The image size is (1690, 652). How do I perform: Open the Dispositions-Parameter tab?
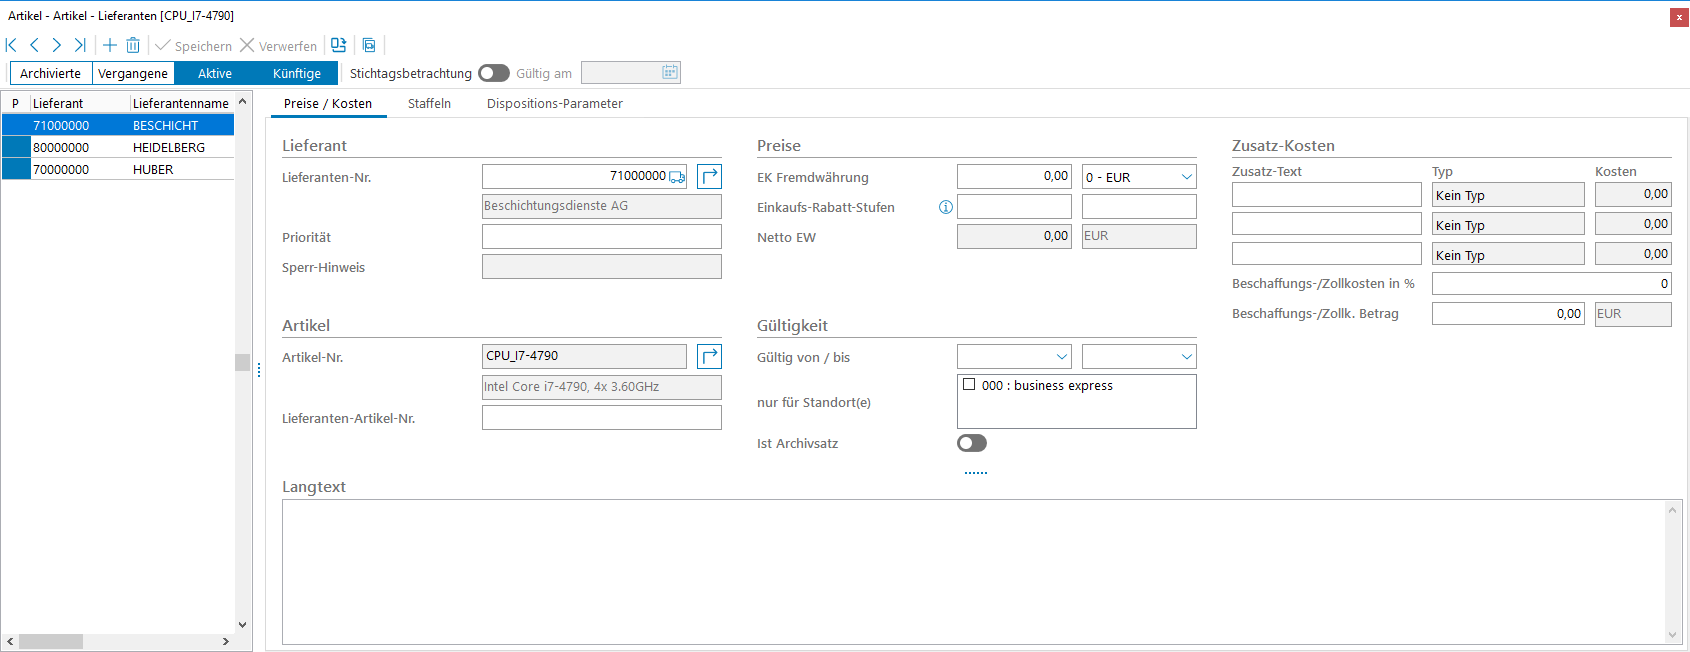(554, 104)
